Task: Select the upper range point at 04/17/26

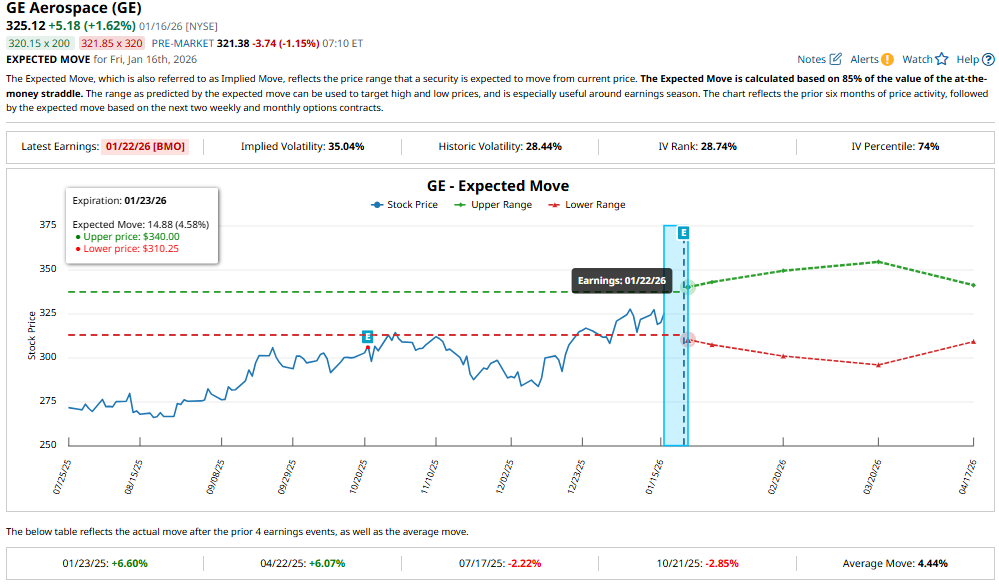Action: pos(973,285)
